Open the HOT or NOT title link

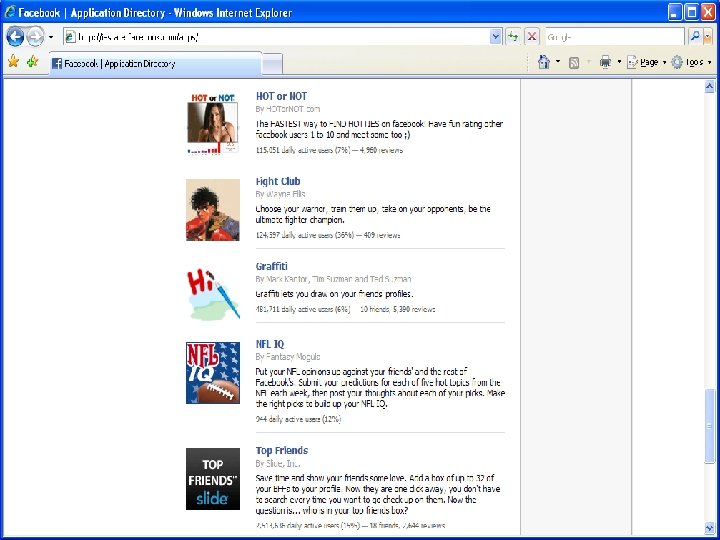click(x=281, y=96)
